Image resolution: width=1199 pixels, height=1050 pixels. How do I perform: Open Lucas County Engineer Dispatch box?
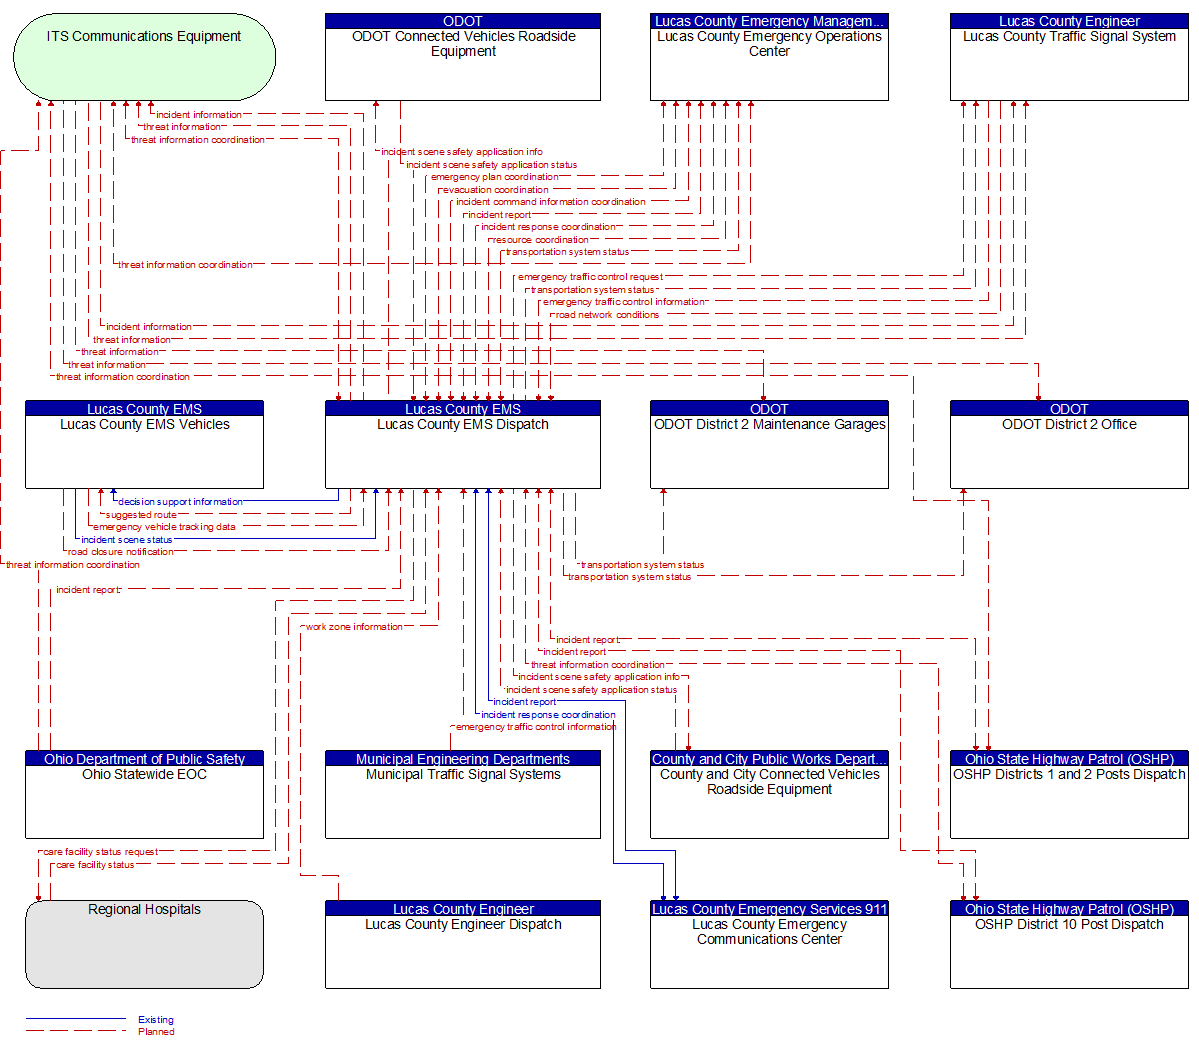463,944
